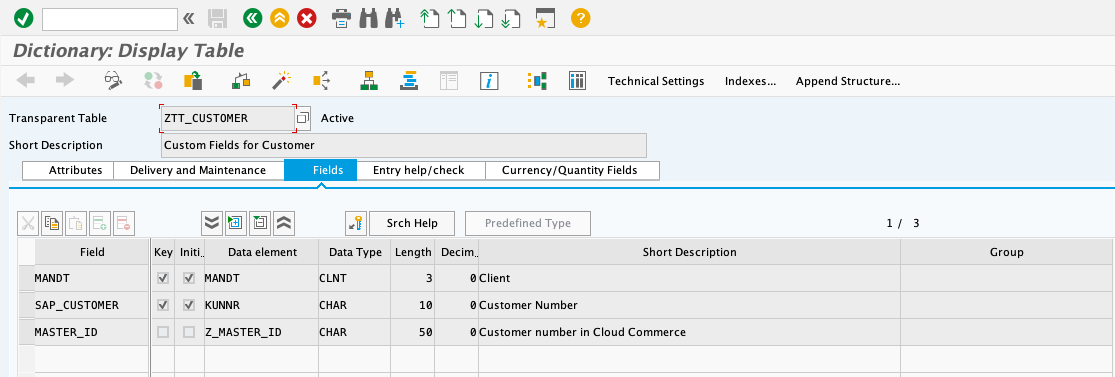Viewport: 1115px width, 377px height.
Task: Click the green checkmark Enter icon
Action: [x=23, y=18]
